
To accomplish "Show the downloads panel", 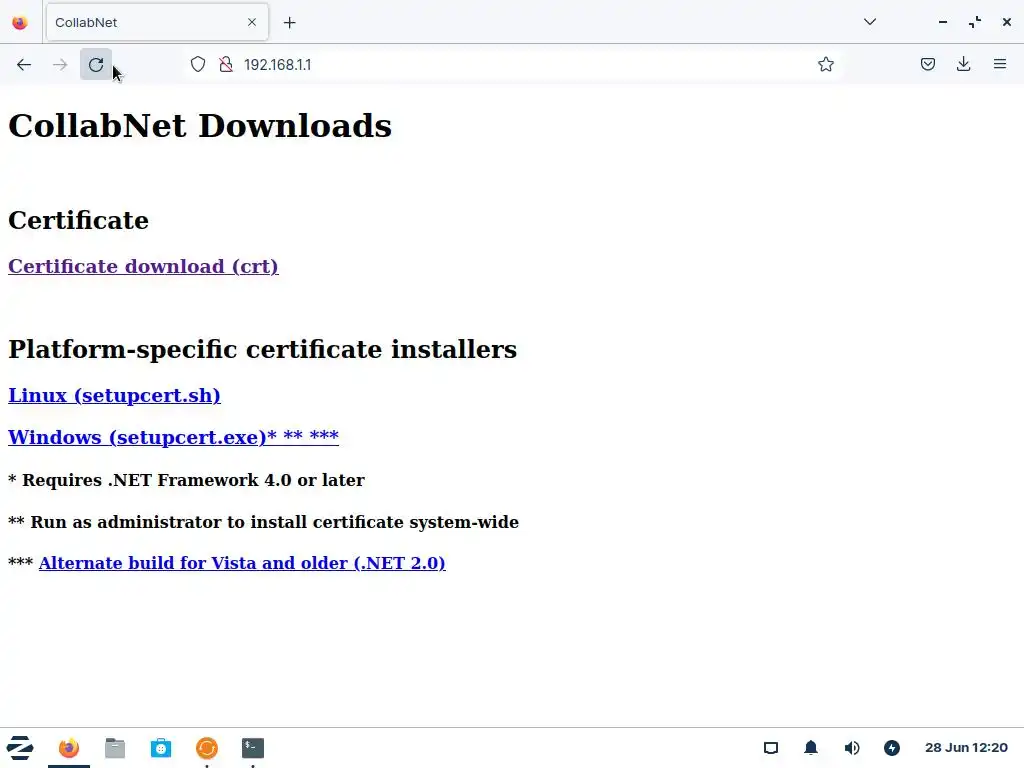I will 963,64.
